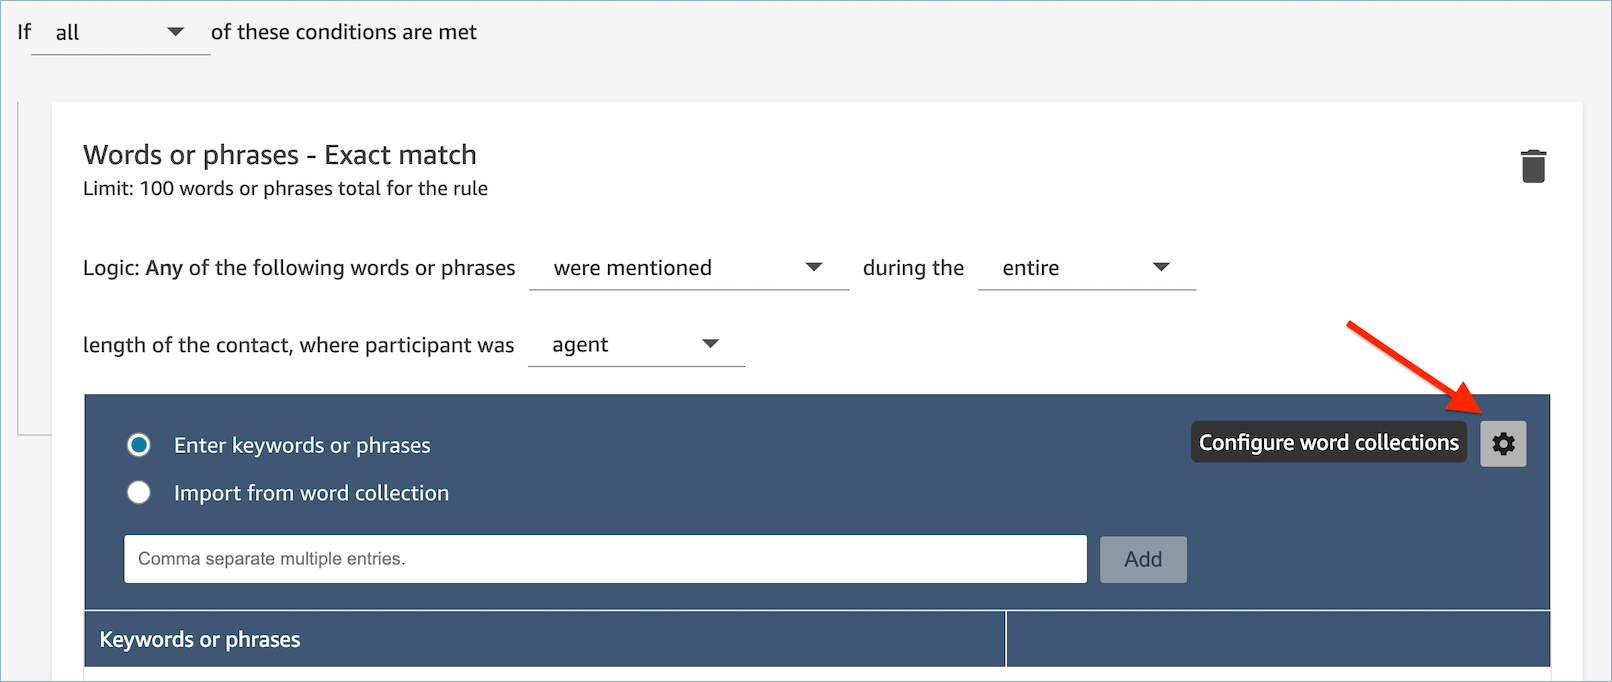Click the chevron icon beside "agent"
Image resolution: width=1612 pixels, height=682 pixels.
click(x=710, y=343)
